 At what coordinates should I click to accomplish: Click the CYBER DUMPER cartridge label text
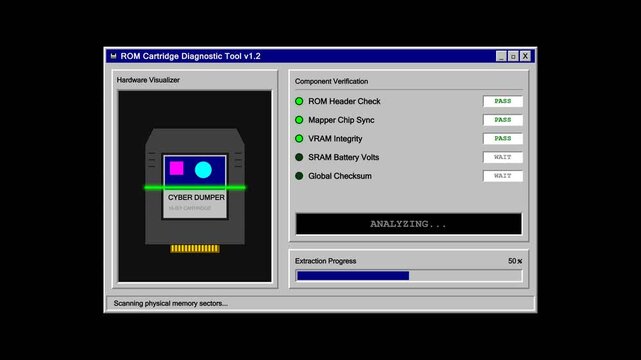pyautogui.click(x=196, y=197)
